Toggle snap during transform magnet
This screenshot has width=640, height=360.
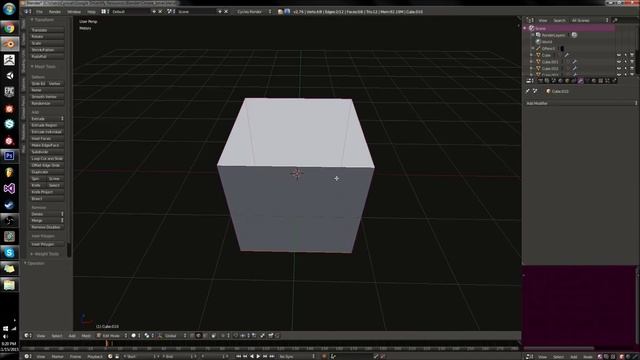[236, 336]
